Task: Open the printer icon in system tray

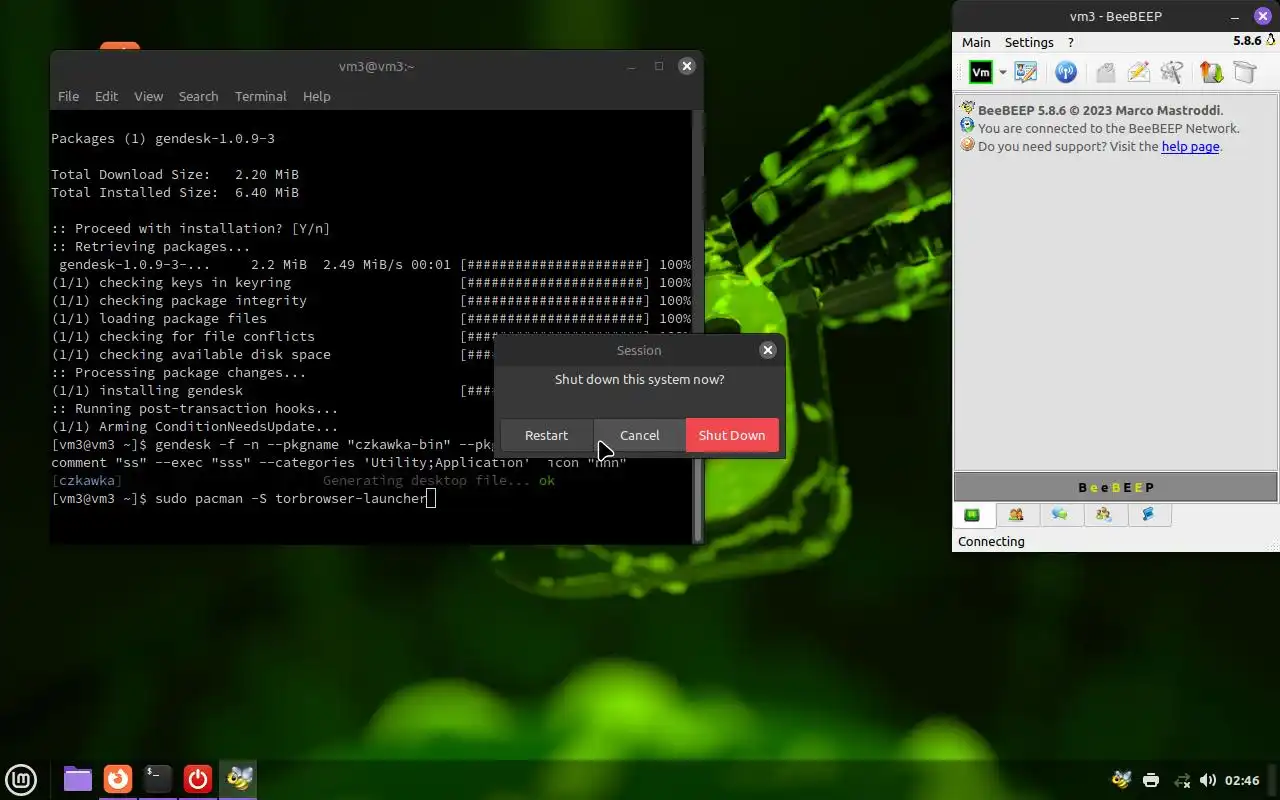Action: 1151,780
